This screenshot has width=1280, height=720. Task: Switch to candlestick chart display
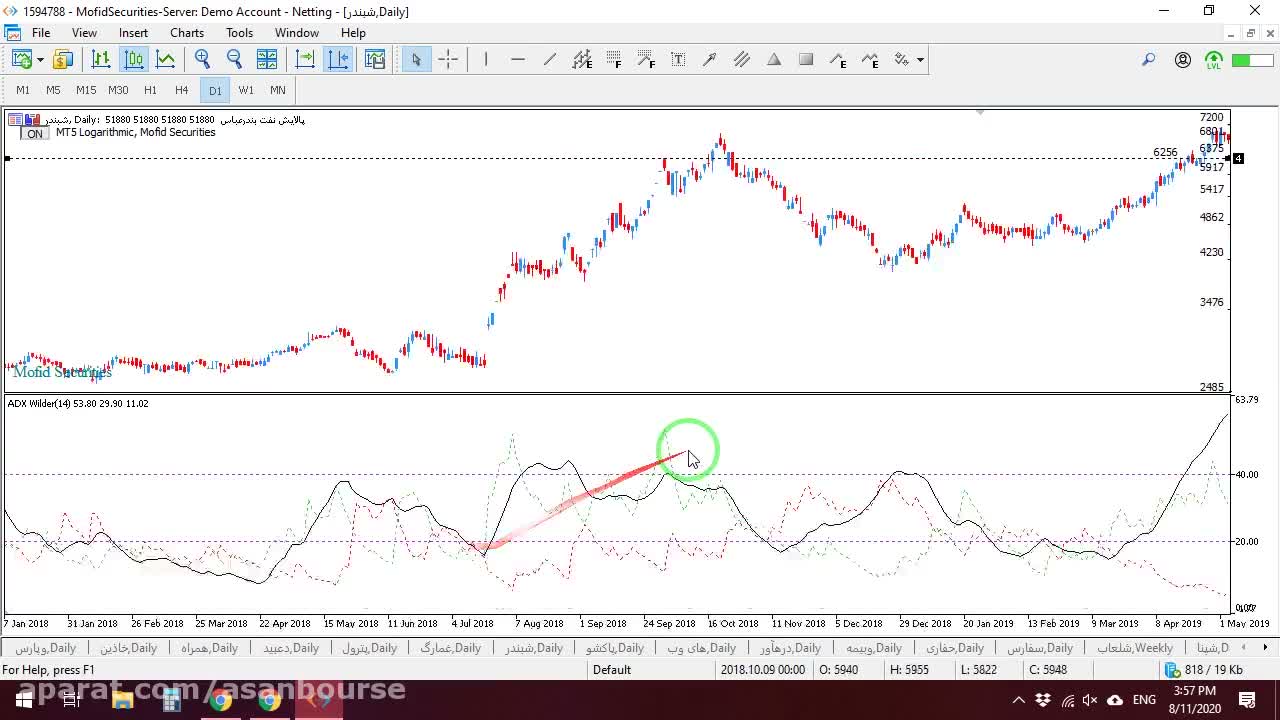point(134,60)
